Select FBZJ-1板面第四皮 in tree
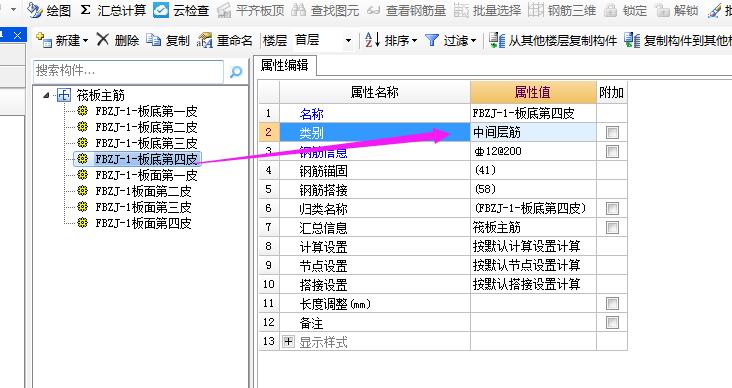The image size is (732, 388). click(x=143, y=223)
